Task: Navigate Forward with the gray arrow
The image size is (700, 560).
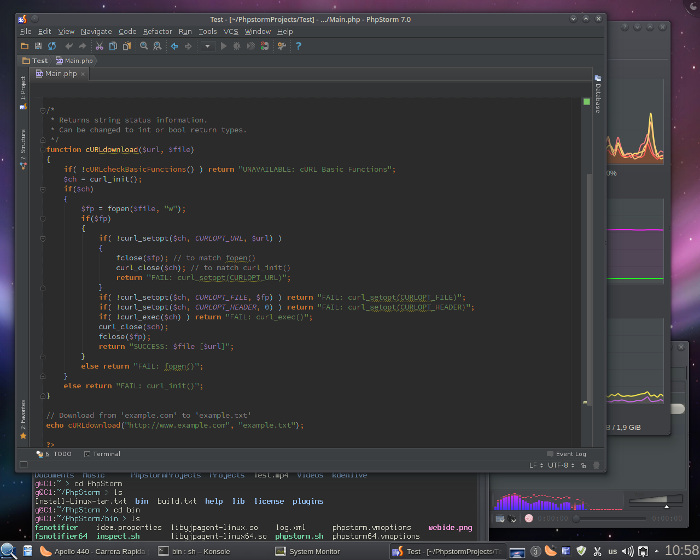Action: [x=188, y=46]
